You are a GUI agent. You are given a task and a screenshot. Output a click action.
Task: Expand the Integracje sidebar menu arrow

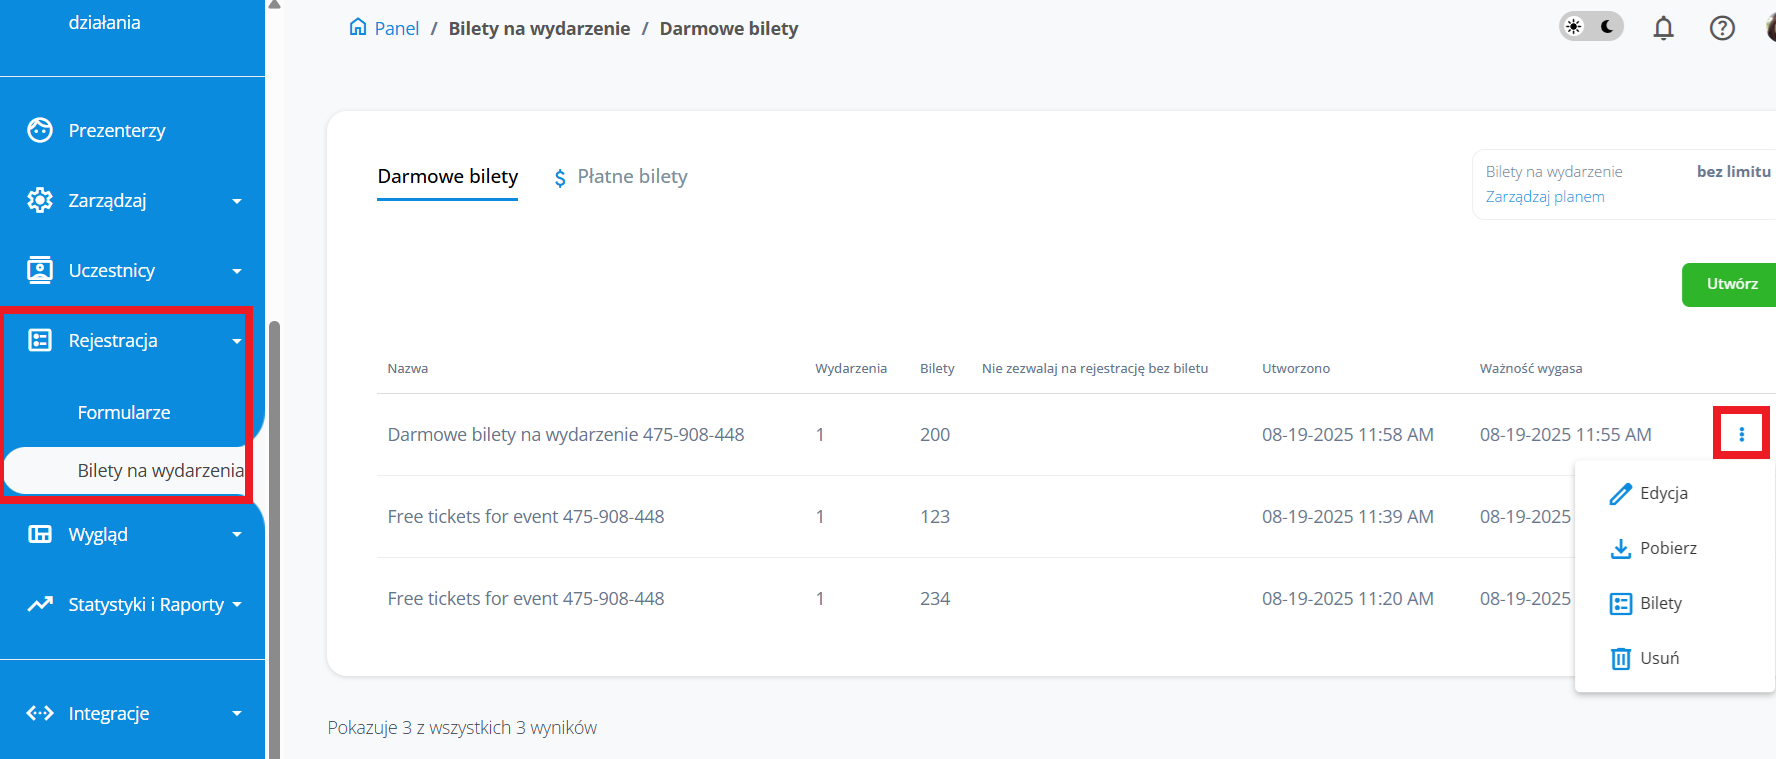[x=237, y=714]
